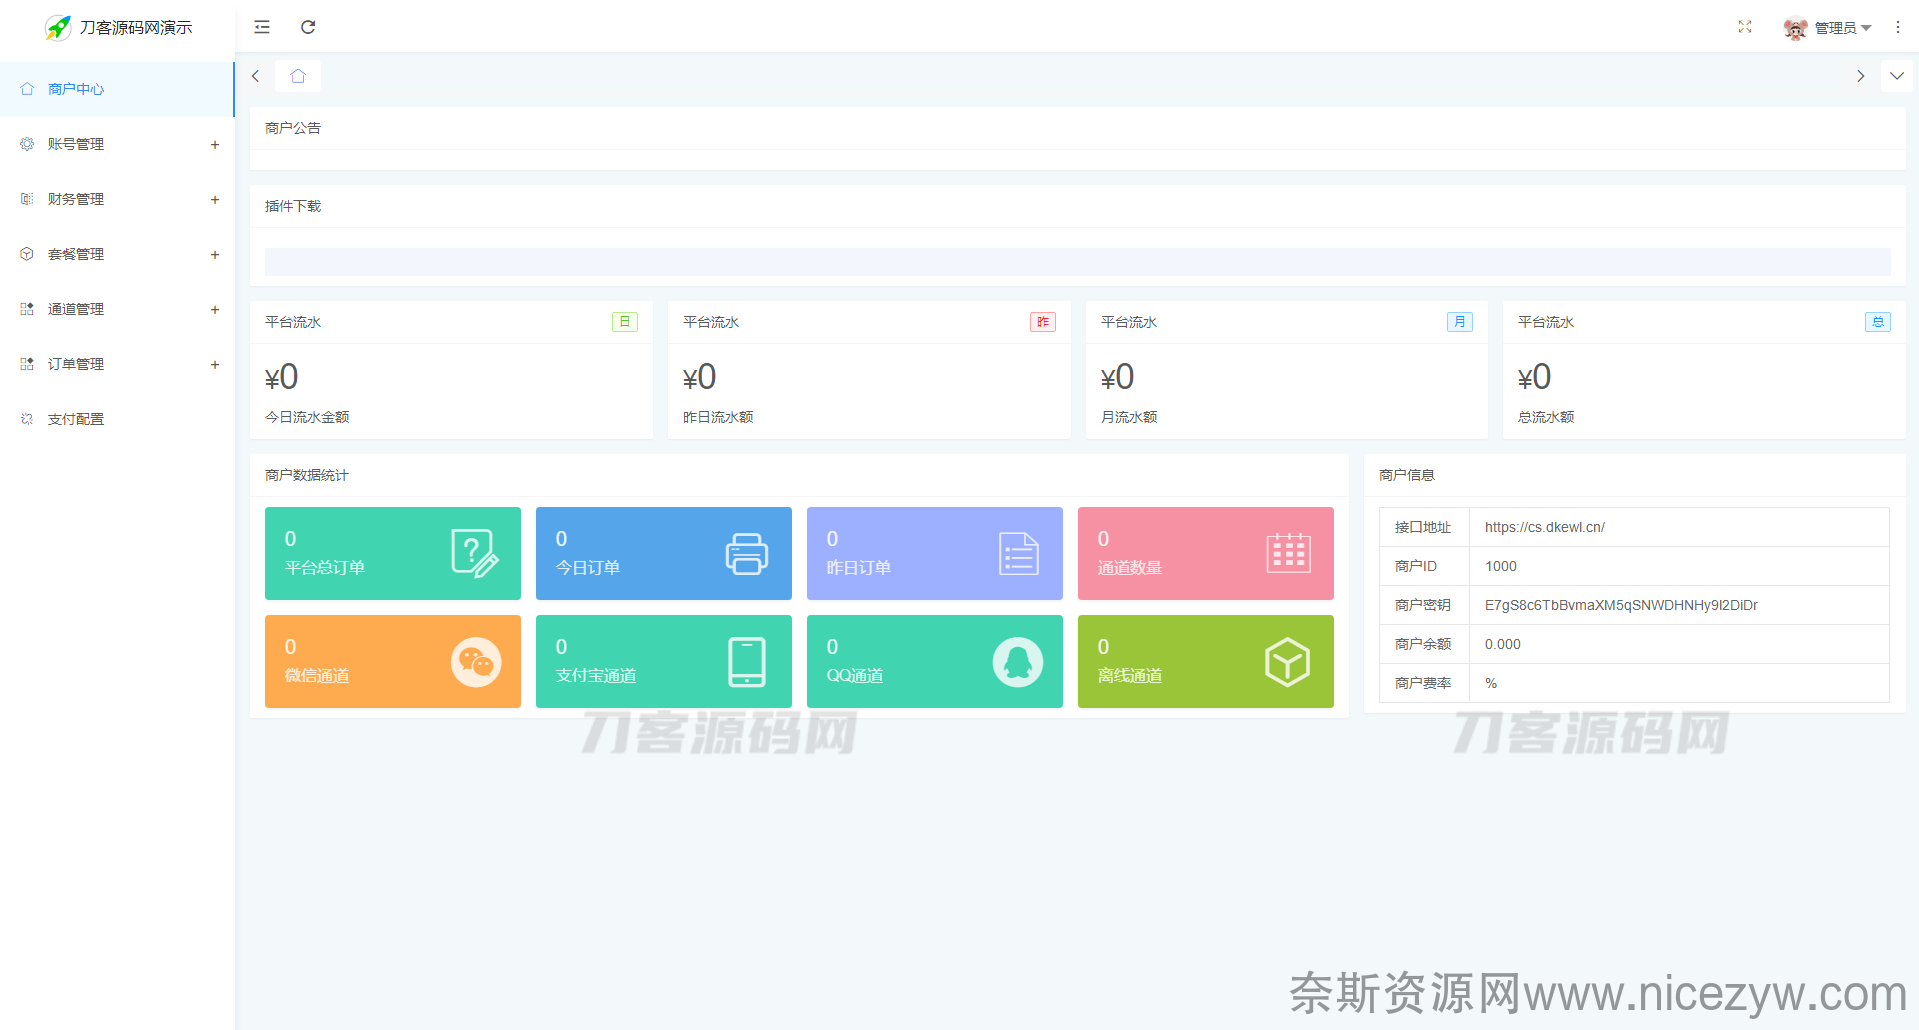The width and height of the screenshot is (1919, 1030).
Task: Select the 商户余额 value 0.000
Action: point(1503,644)
